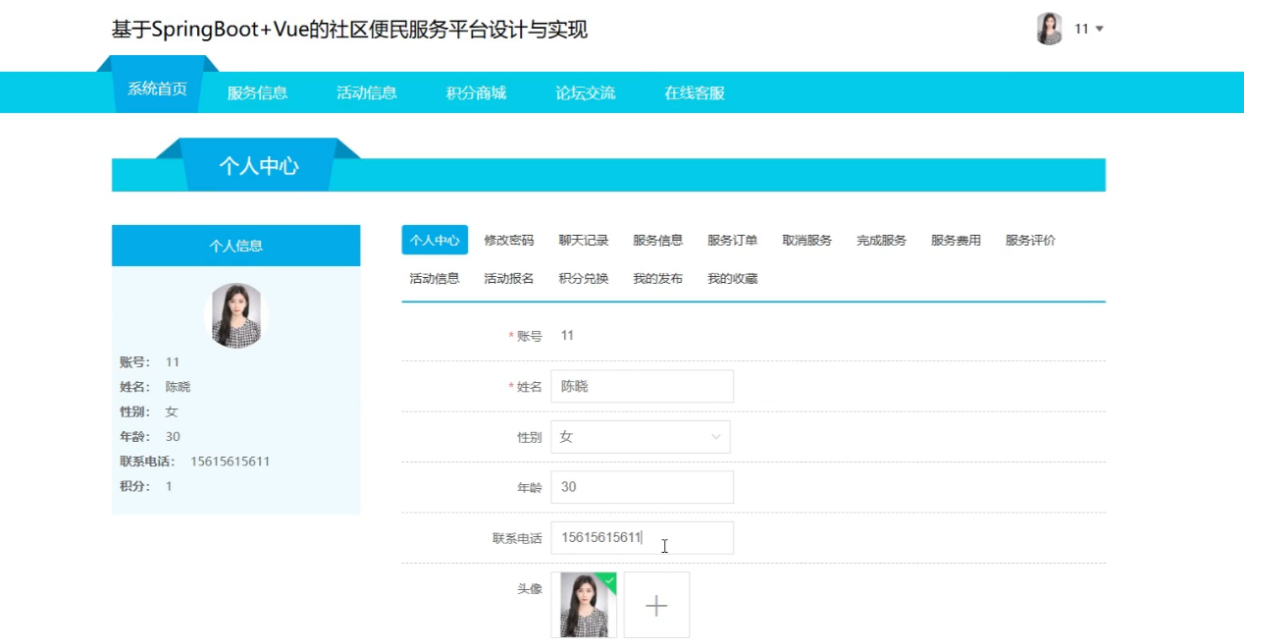Screen dimensions: 1278x642
Task: Switch to the 修改密码 tab
Action: pyautogui.click(x=509, y=240)
